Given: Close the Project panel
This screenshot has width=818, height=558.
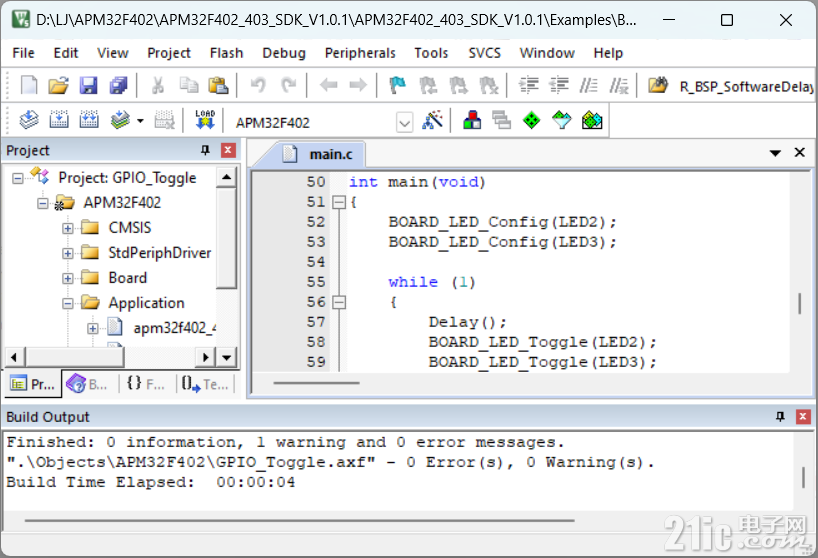Looking at the screenshot, I should tap(228, 150).
